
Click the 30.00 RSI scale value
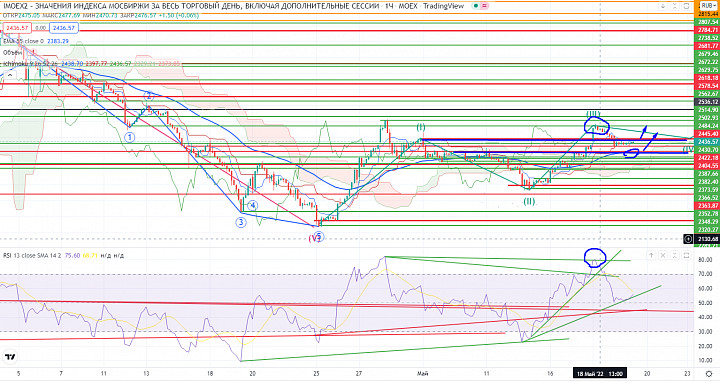(706, 332)
